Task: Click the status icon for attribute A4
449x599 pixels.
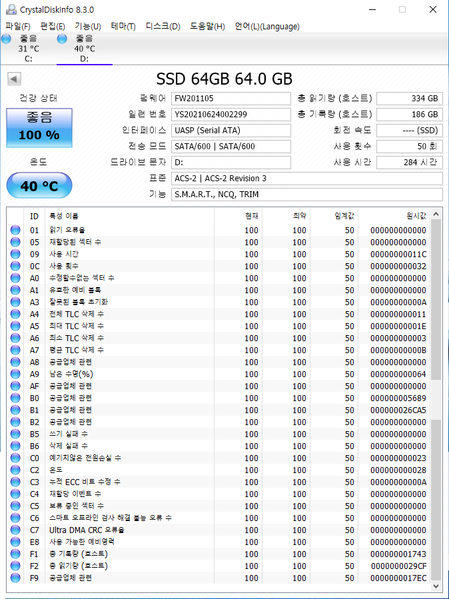Action: pyautogui.click(x=15, y=314)
